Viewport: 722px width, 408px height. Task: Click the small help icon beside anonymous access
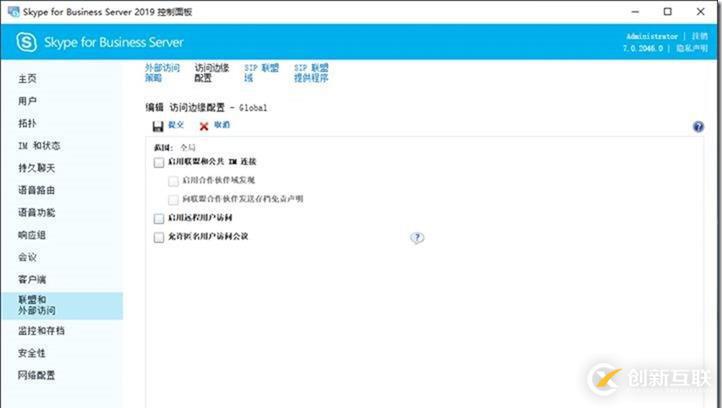417,238
